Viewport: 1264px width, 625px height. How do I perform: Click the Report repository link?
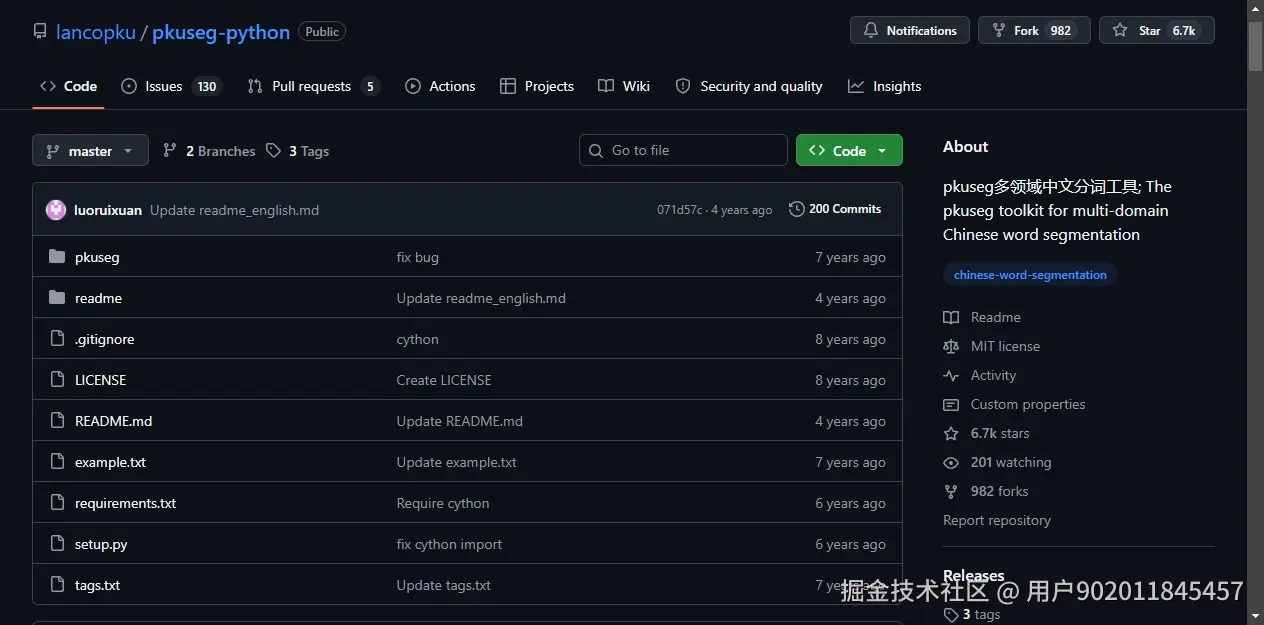(997, 520)
